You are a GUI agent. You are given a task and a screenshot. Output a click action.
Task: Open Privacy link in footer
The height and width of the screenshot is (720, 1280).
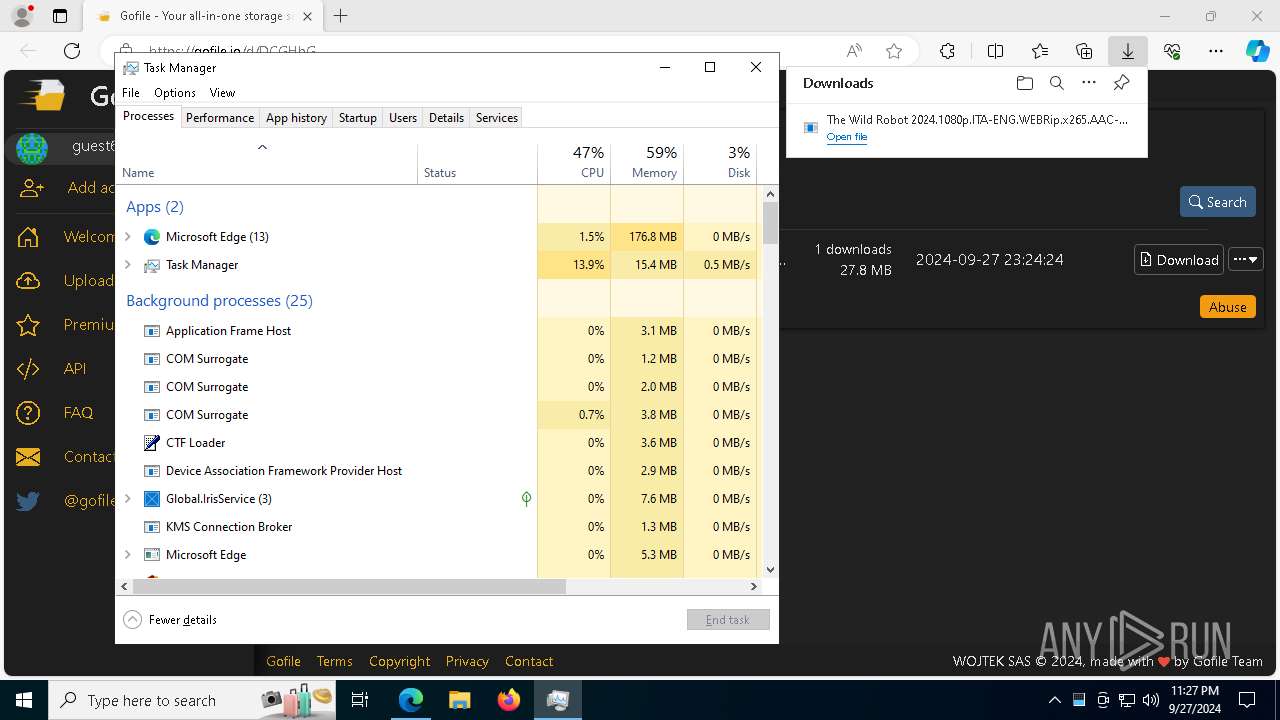pyautogui.click(x=467, y=661)
